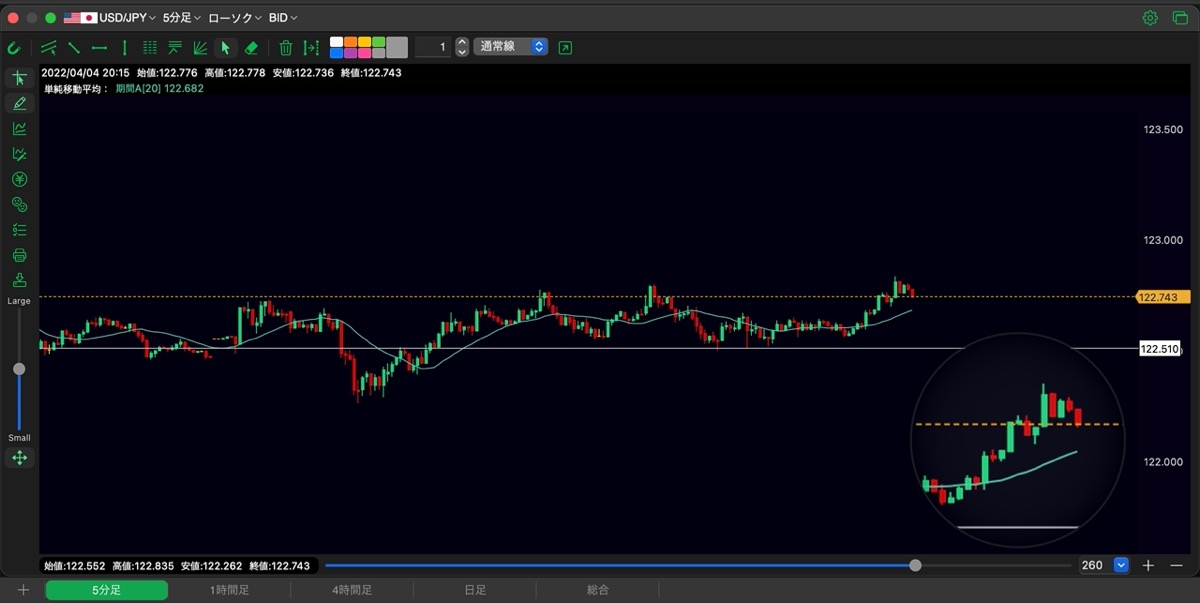
Task: Switch to the 総合 tab
Action: (598, 590)
